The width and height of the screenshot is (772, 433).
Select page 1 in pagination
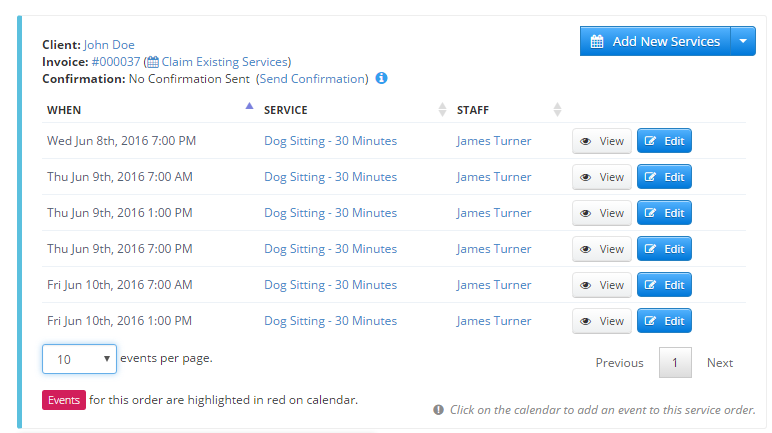675,363
